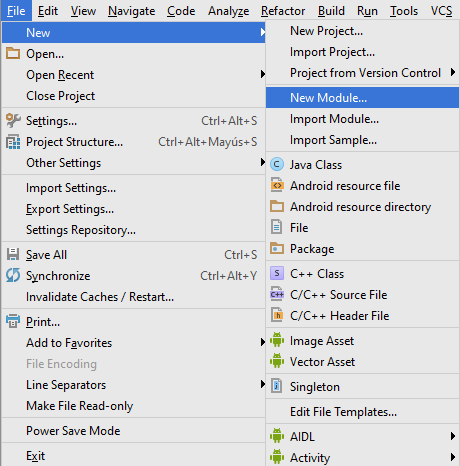Screen dimensions: 460x466
Task: Click the Save All floppy disk icon
Action: coord(13,254)
